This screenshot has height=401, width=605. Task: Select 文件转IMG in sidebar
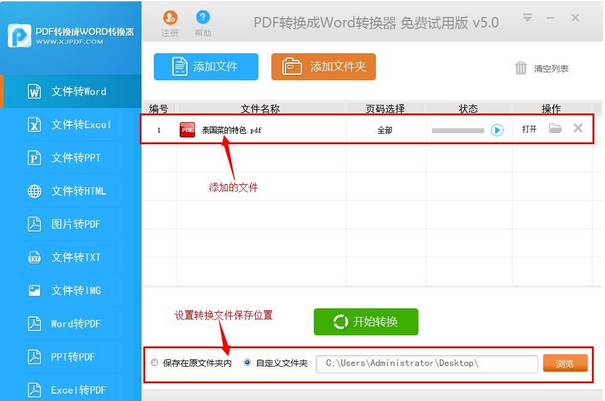(x=71, y=291)
